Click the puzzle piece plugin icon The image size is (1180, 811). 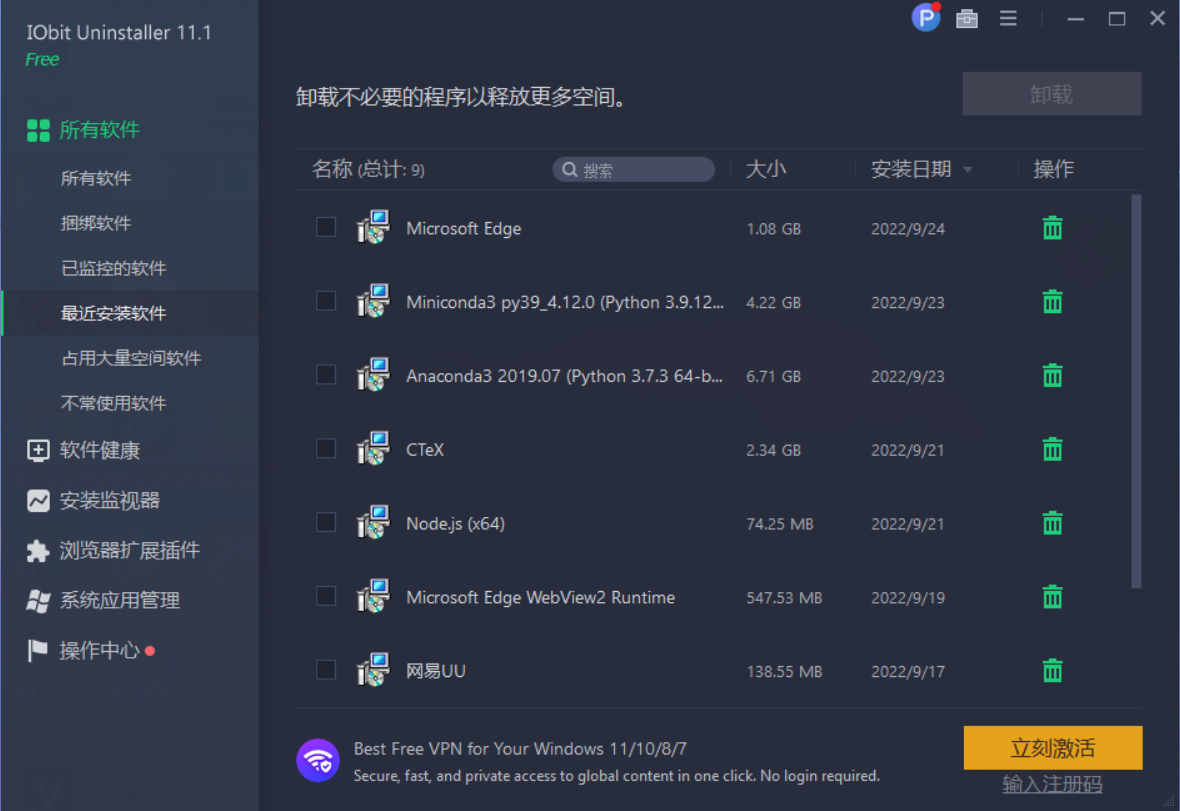(38, 551)
